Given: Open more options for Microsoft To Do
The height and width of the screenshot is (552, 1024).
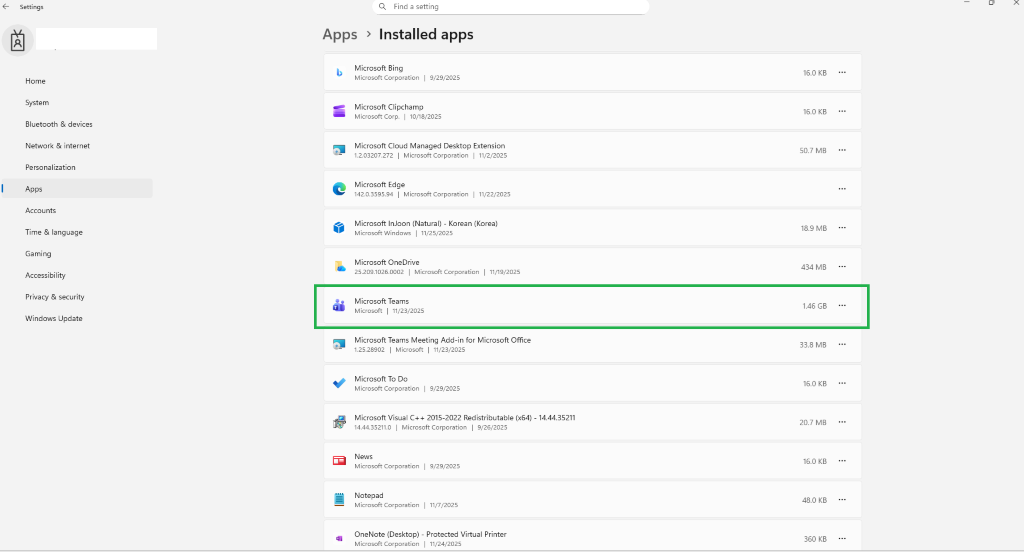Looking at the screenshot, I should coord(842,383).
